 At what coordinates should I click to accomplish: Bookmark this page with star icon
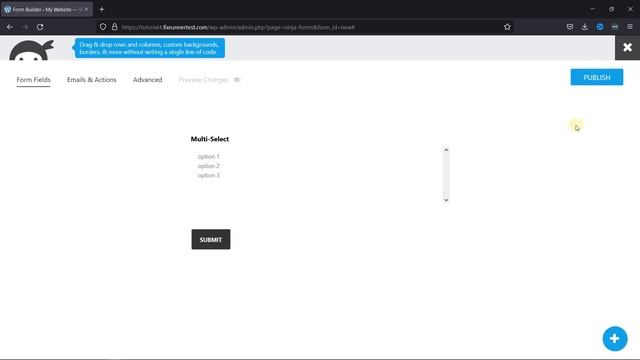click(507, 27)
